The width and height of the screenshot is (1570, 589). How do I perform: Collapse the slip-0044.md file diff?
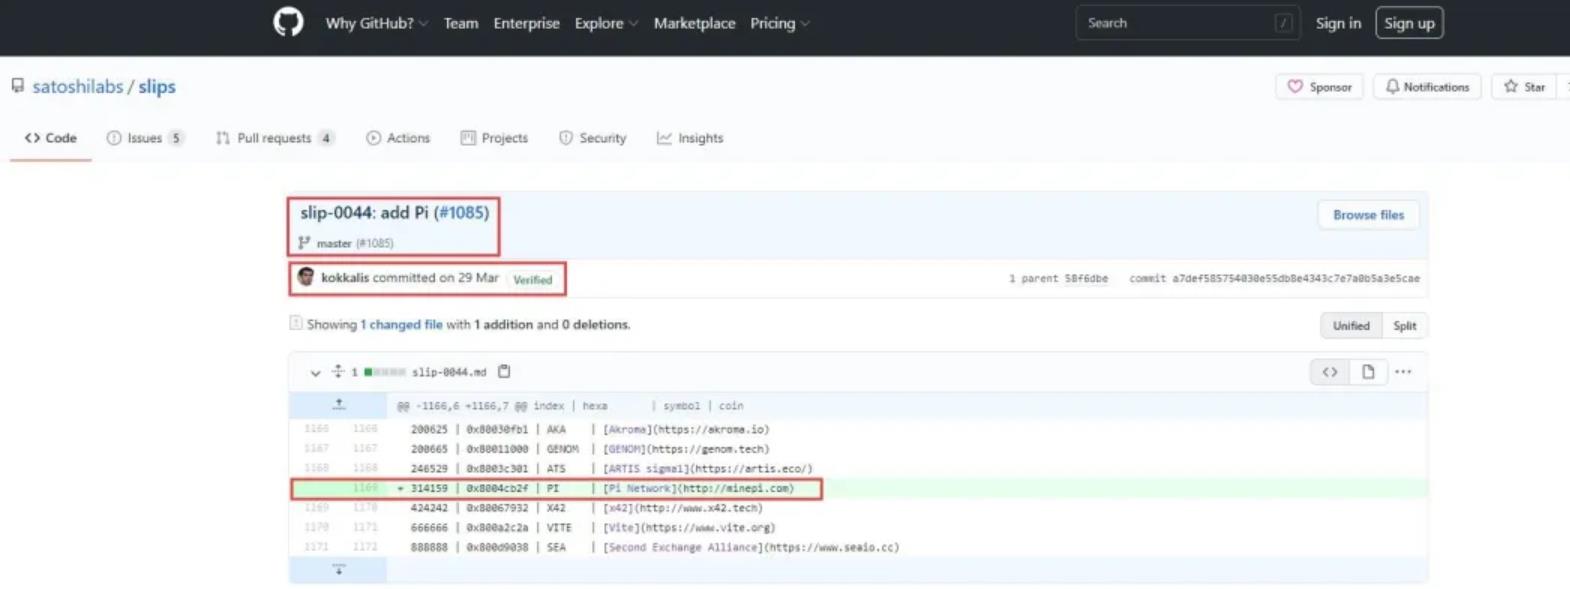pos(315,373)
